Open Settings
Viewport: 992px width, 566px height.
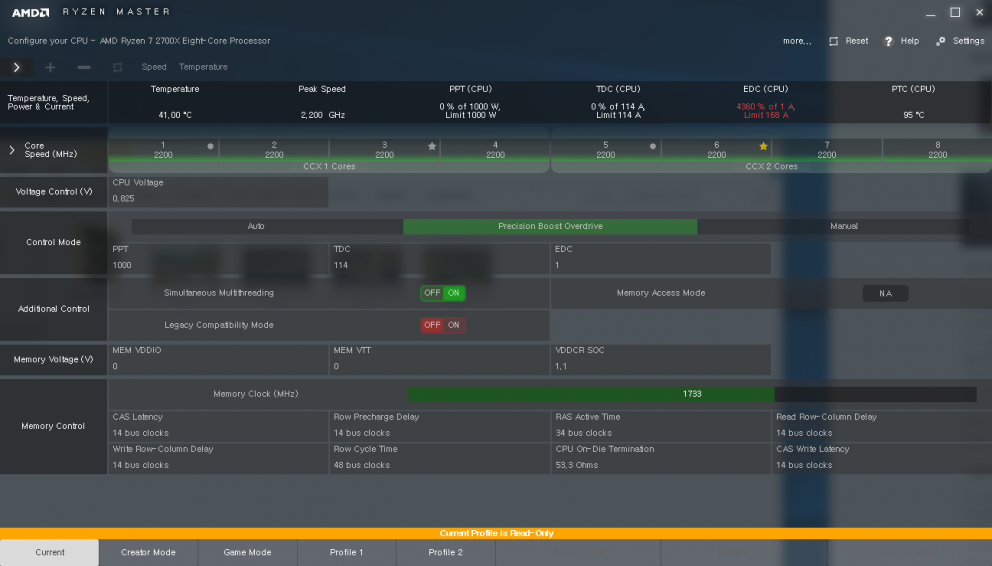pos(969,41)
